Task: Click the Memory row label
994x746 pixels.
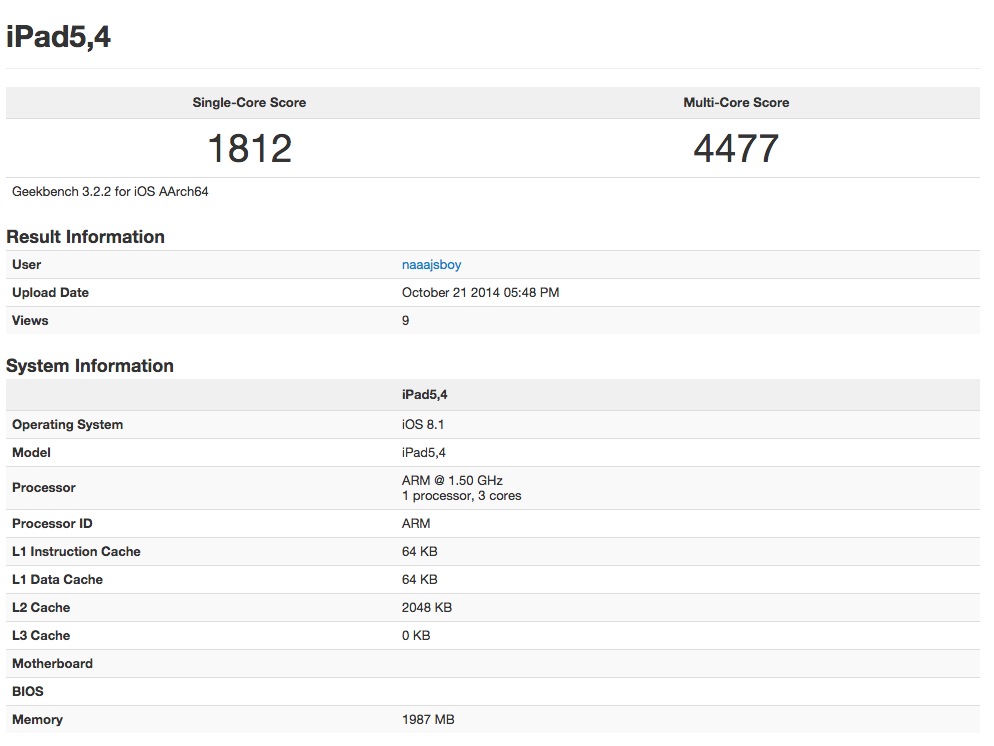Action: tap(37, 719)
